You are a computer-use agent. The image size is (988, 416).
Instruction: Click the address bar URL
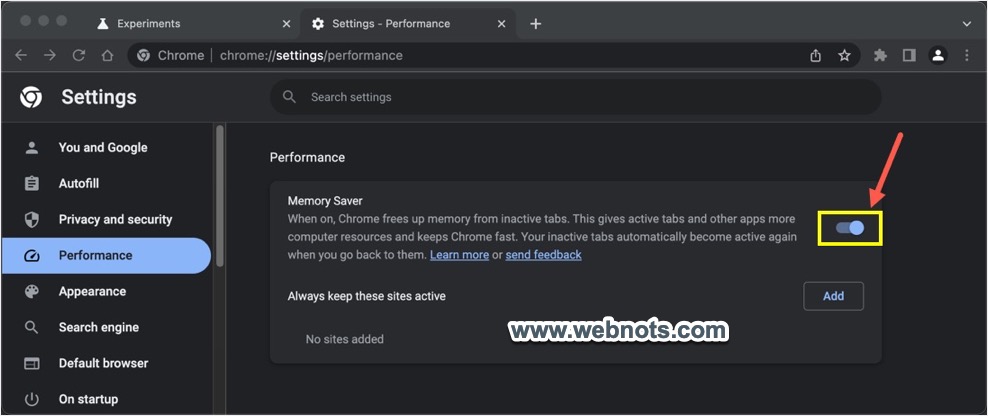pos(311,55)
